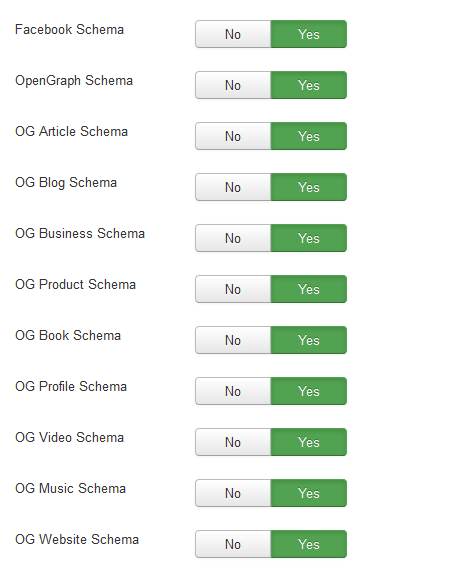The height and width of the screenshot is (588, 464).
Task: Disable OG Music Schema with No
Action: [x=233, y=493]
